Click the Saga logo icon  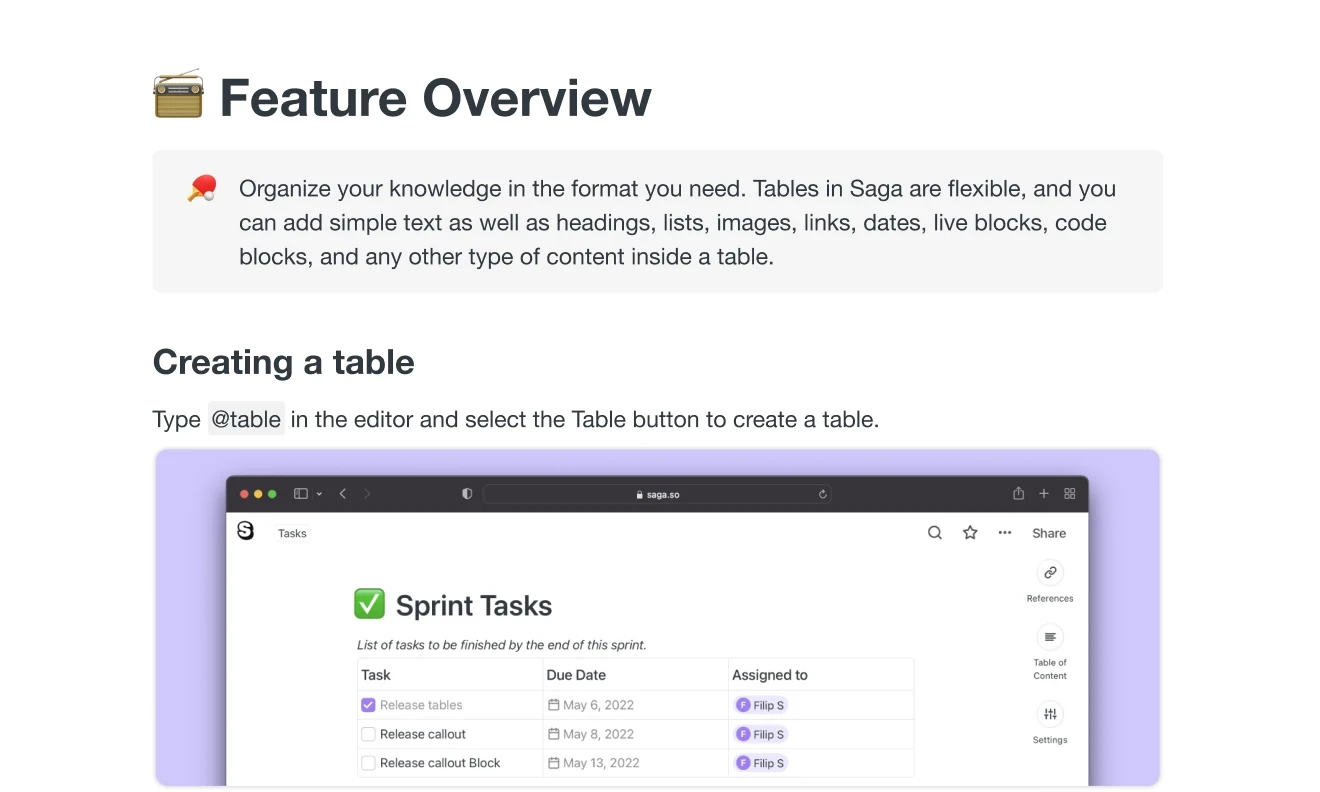246,531
